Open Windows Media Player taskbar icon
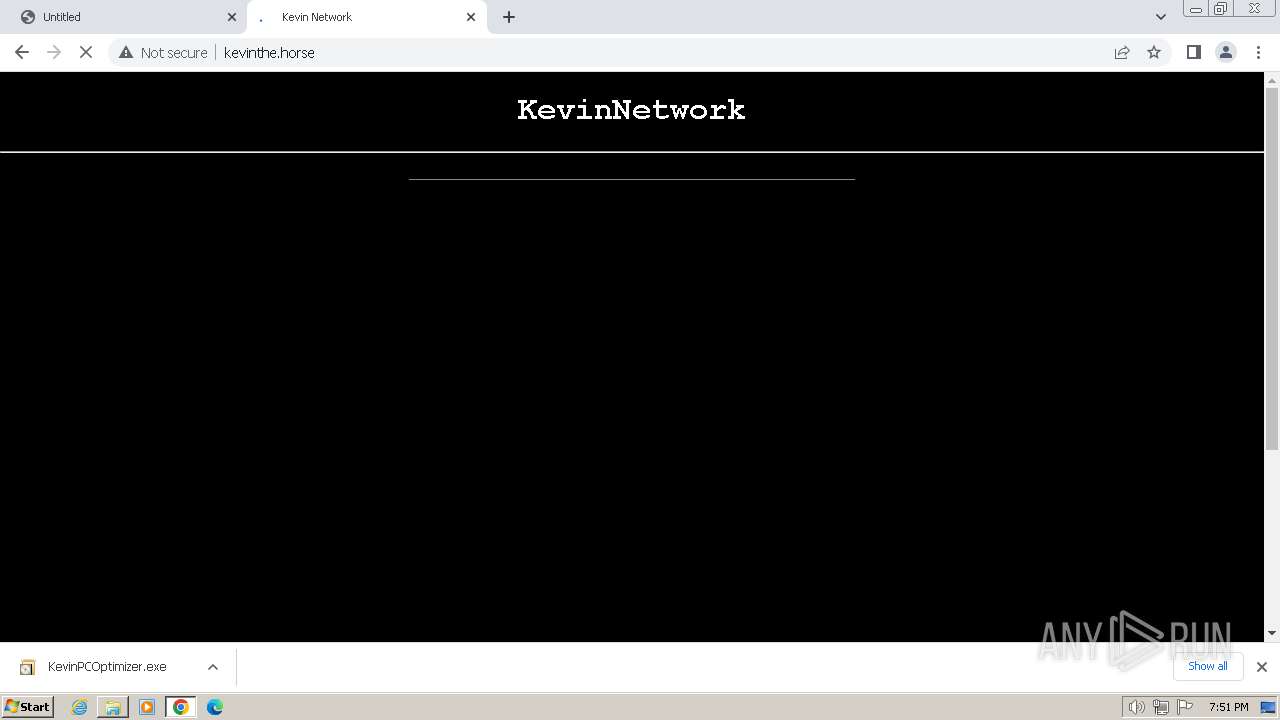 pyautogui.click(x=147, y=707)
